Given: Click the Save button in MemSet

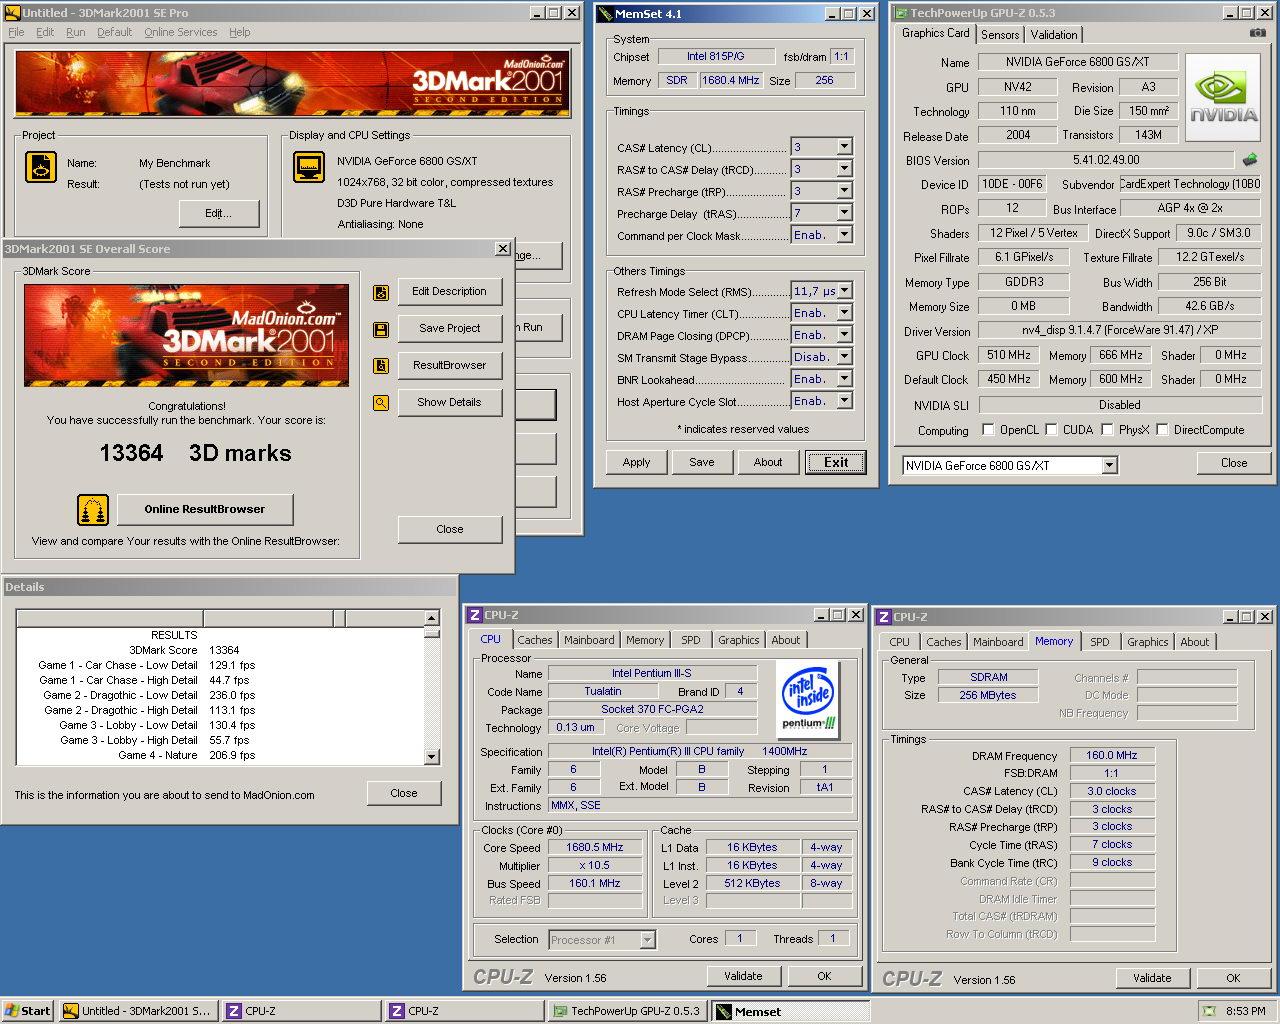Looking at the screenshot, I should coord(702,462).
